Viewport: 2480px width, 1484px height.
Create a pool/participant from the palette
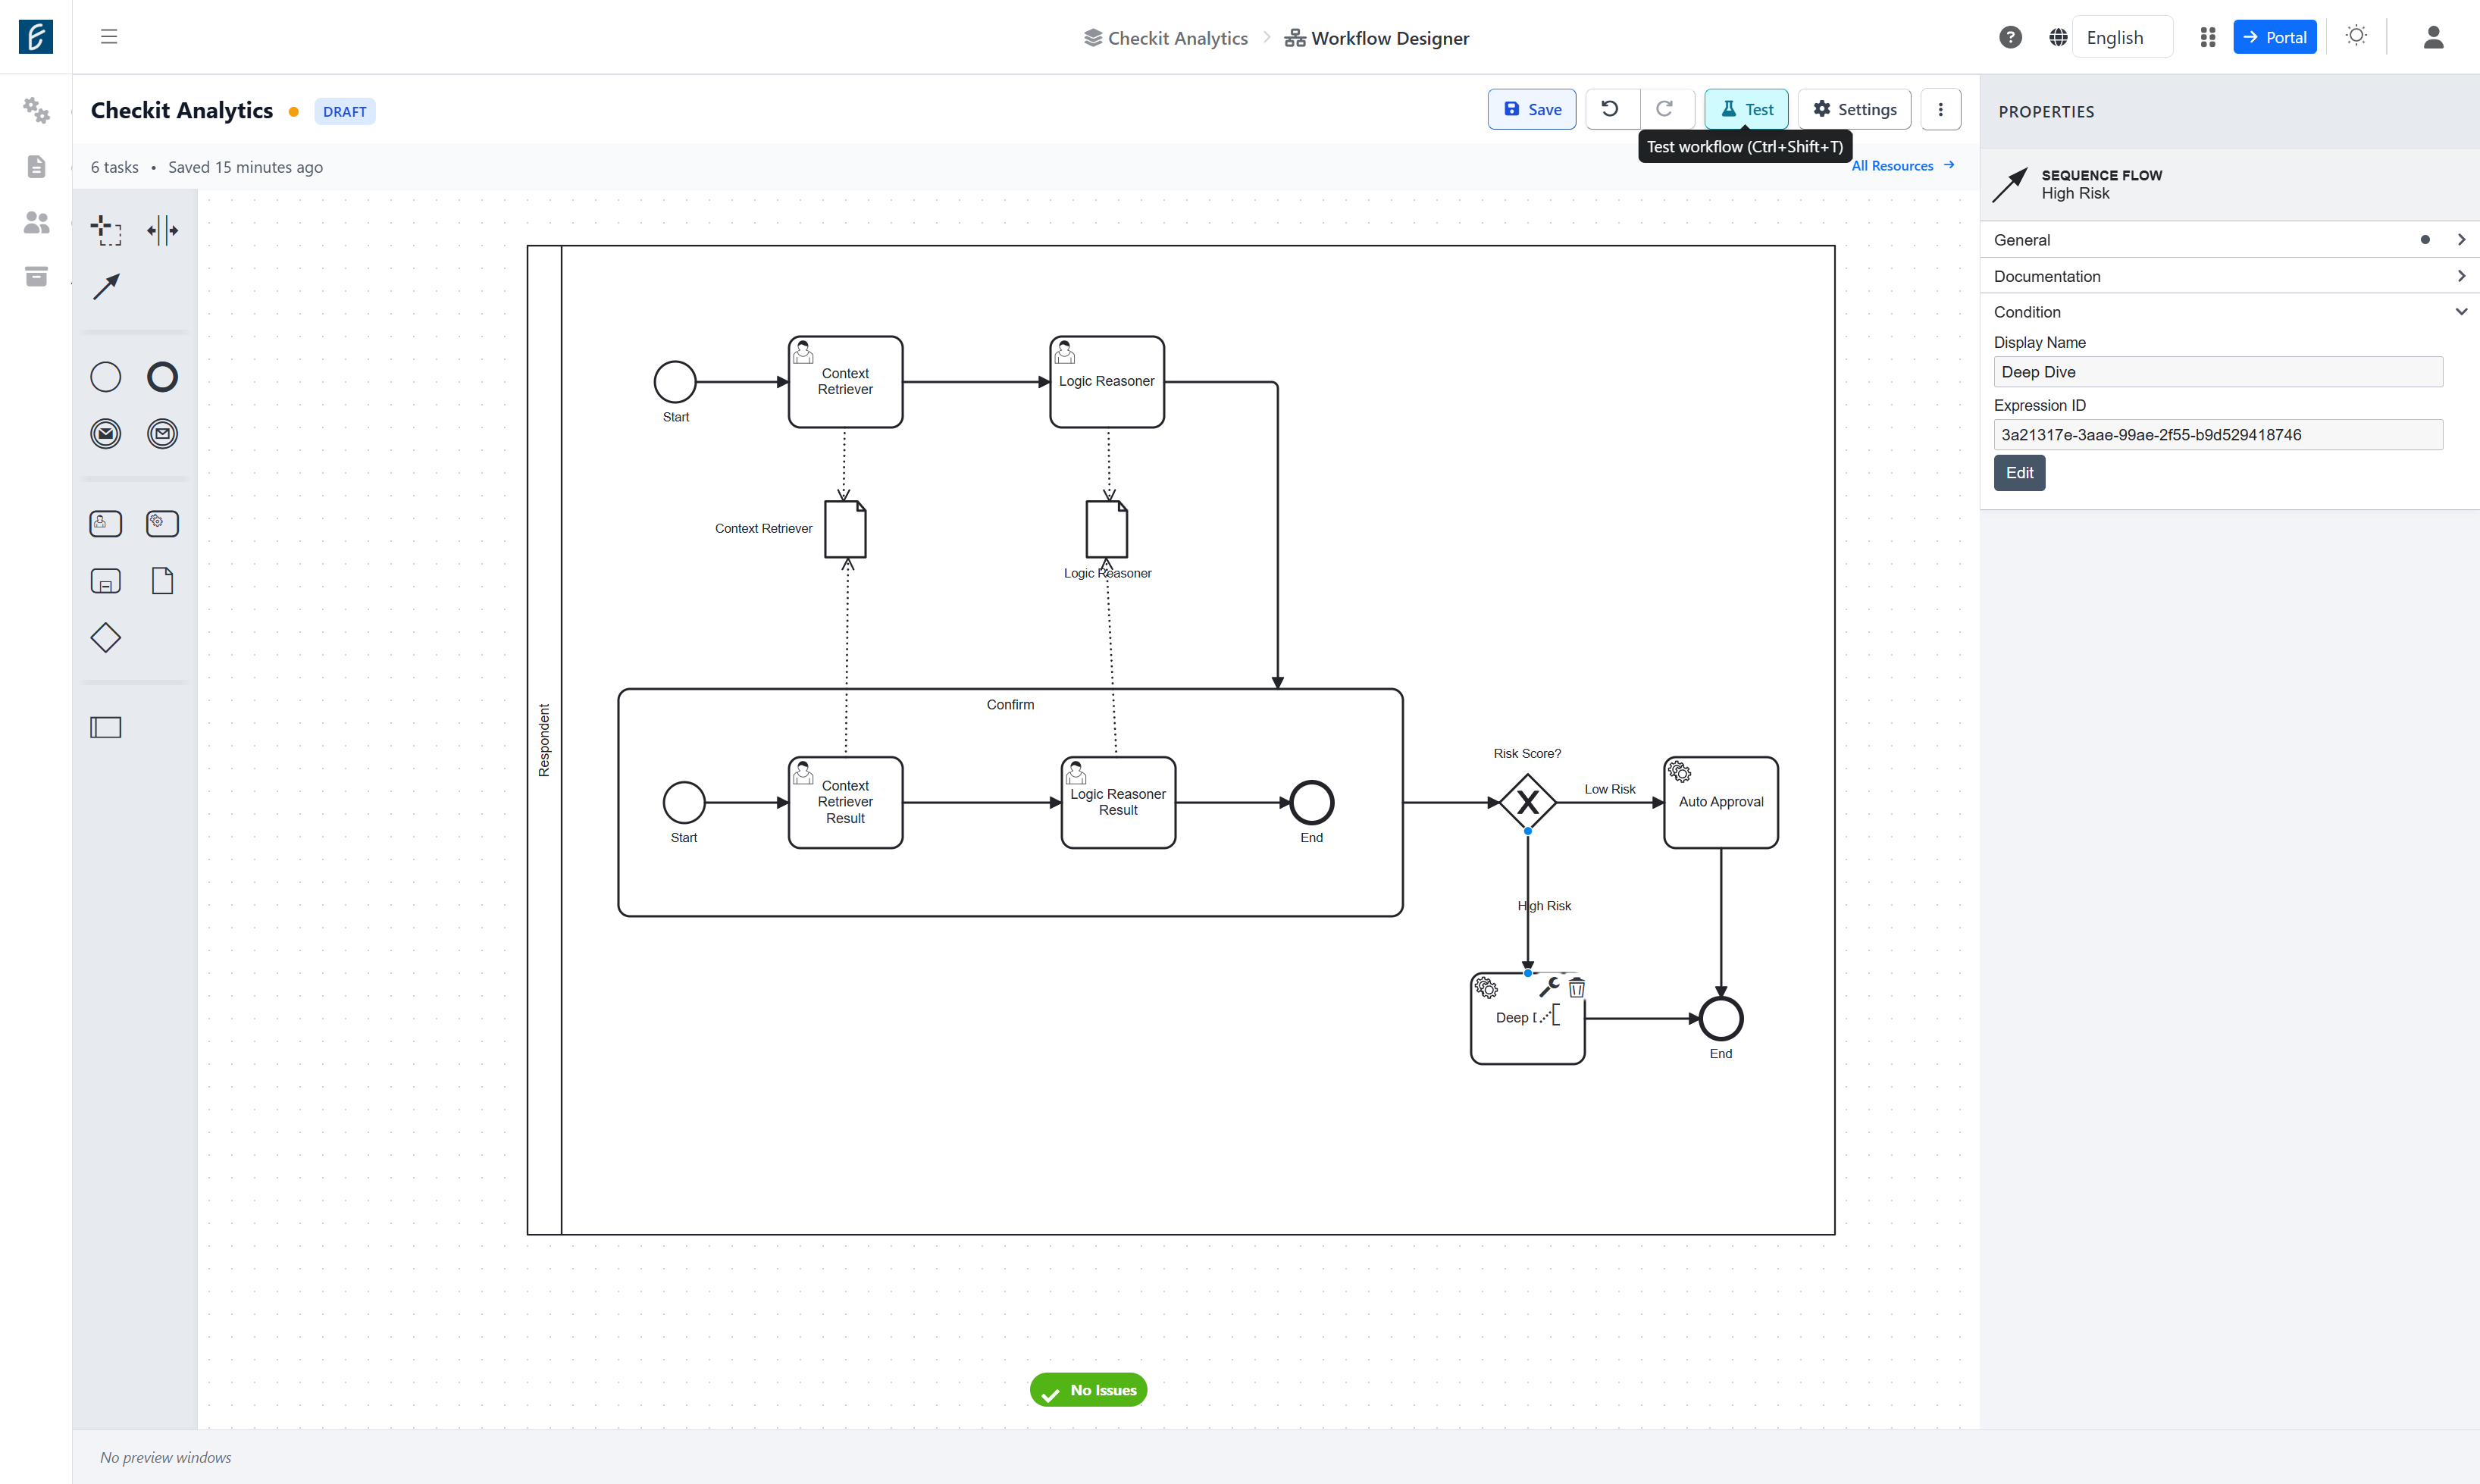(106, 728)
